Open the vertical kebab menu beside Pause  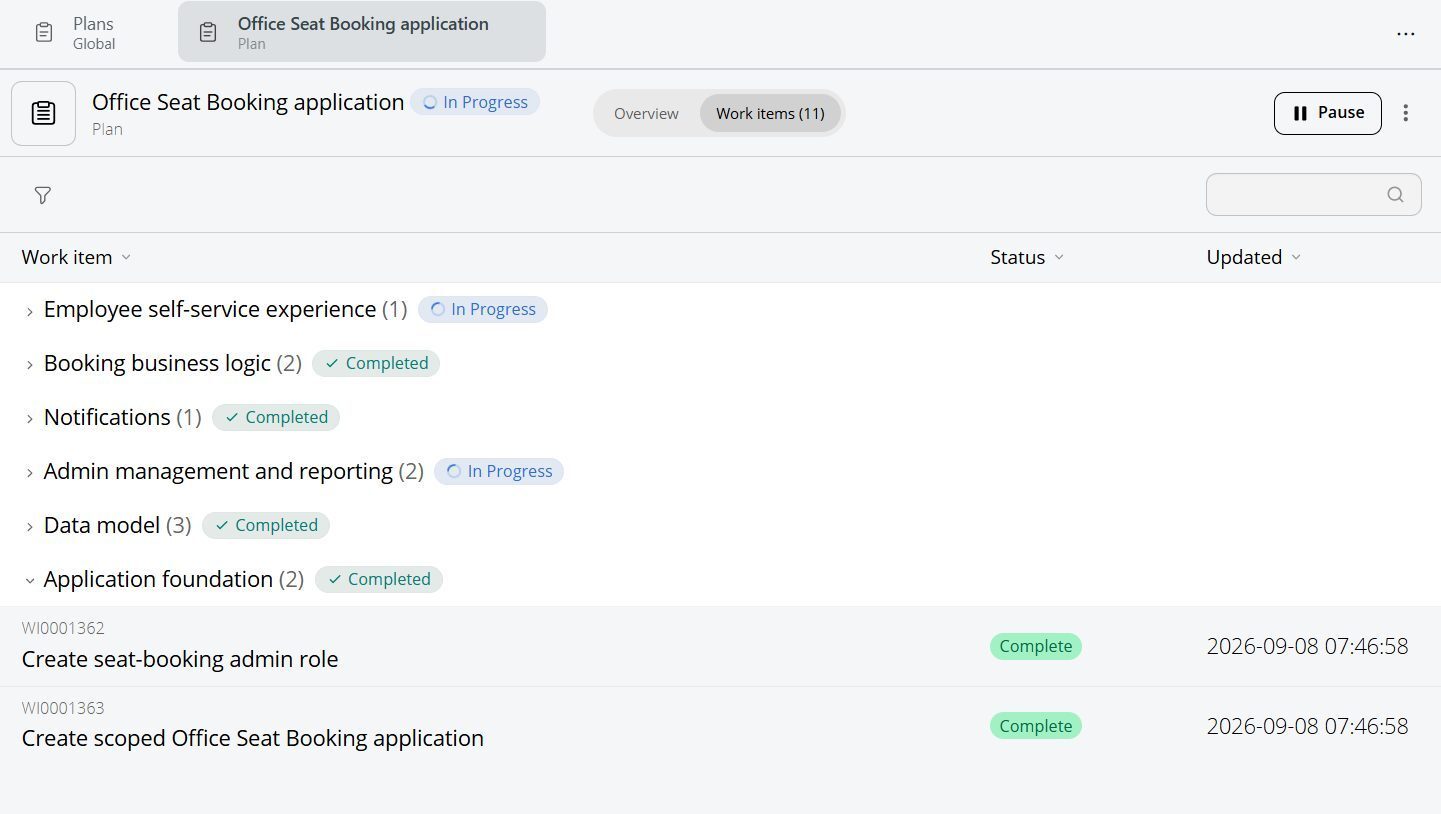click(1405, 113)
